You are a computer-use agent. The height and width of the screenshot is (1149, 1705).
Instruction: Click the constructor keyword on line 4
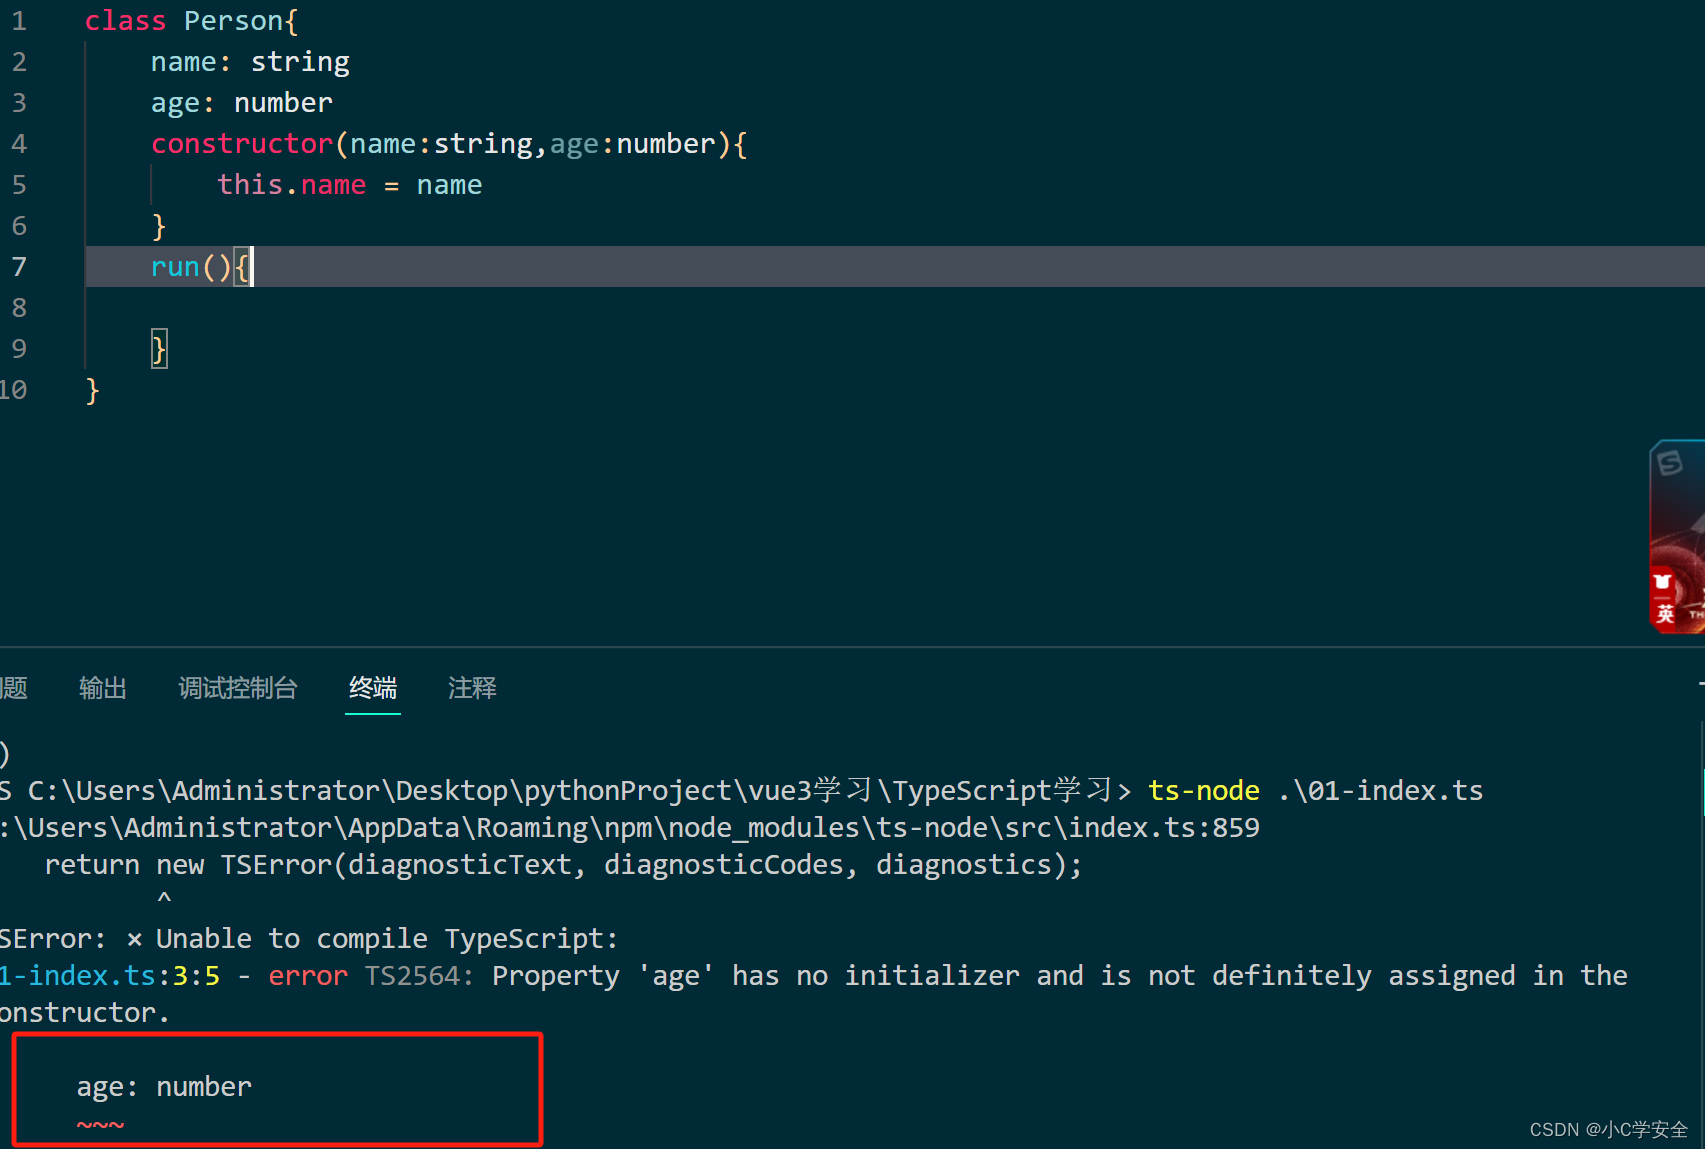(241, 143)
